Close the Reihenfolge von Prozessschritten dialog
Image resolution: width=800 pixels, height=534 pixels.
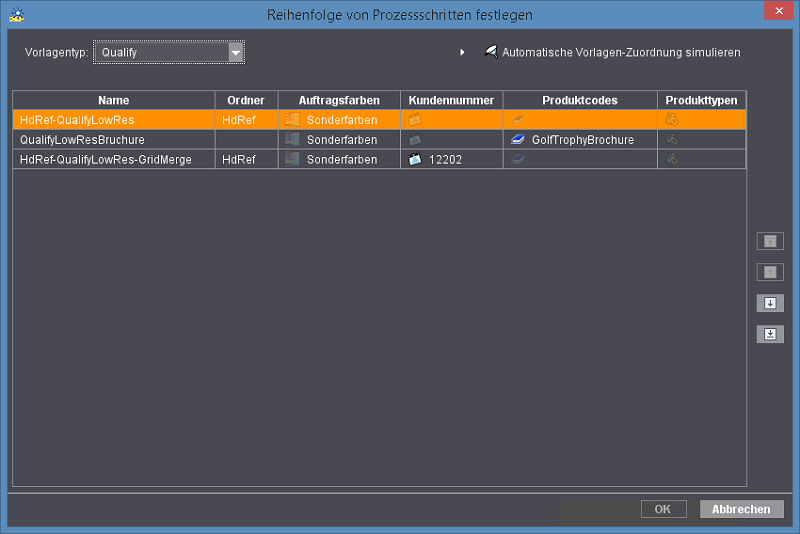[x=775, y=12]
